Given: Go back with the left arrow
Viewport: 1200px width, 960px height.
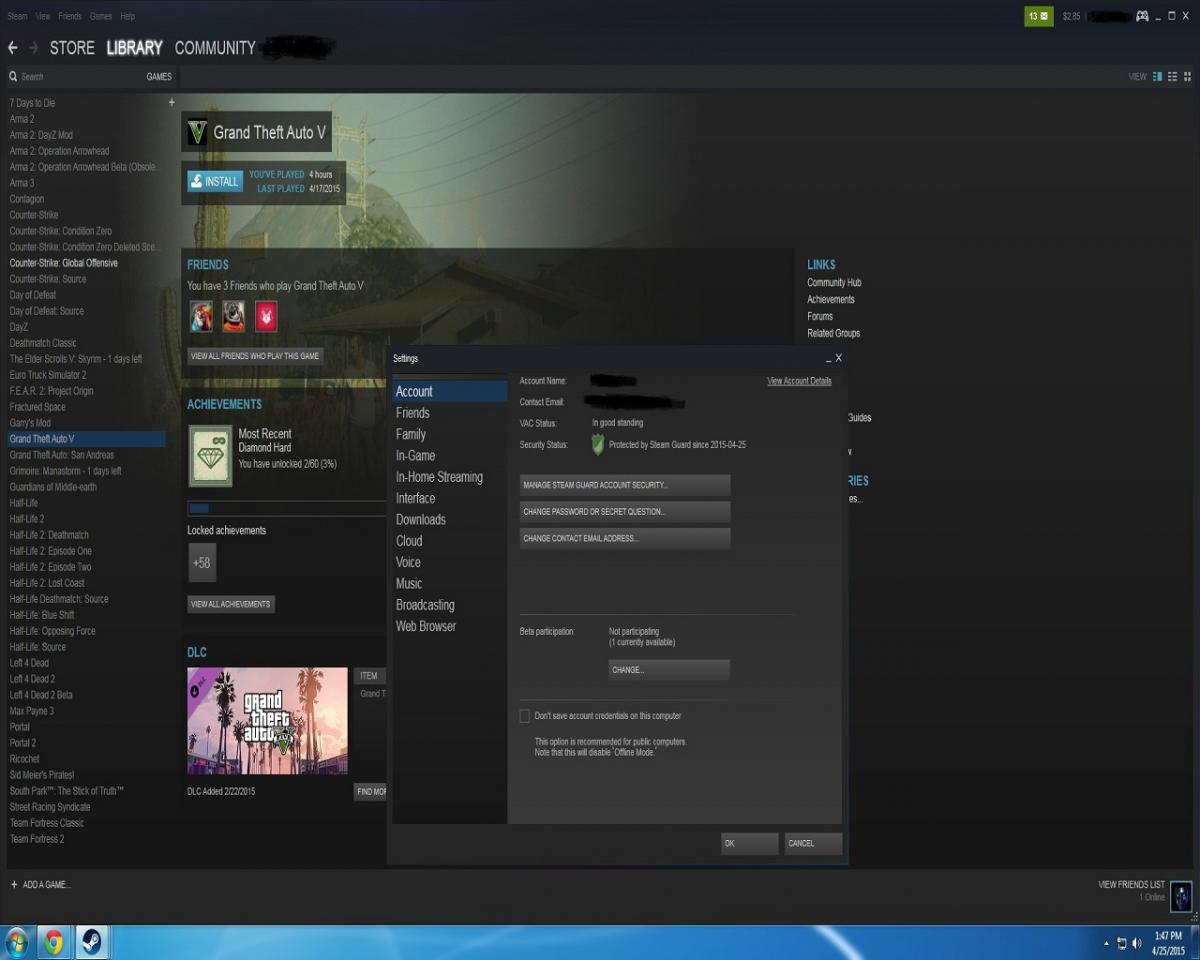Looking at the screenshot, I should point(13,48).
